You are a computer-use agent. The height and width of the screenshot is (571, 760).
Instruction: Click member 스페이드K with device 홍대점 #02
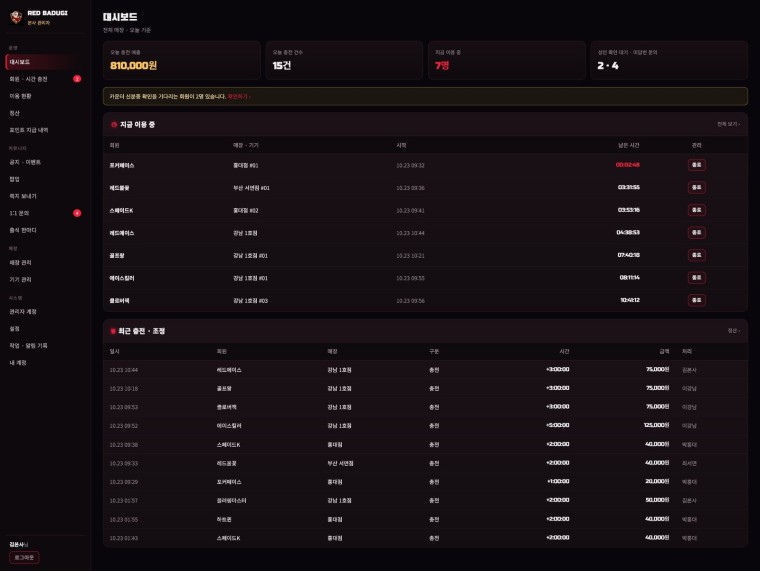tap(121, 210)
